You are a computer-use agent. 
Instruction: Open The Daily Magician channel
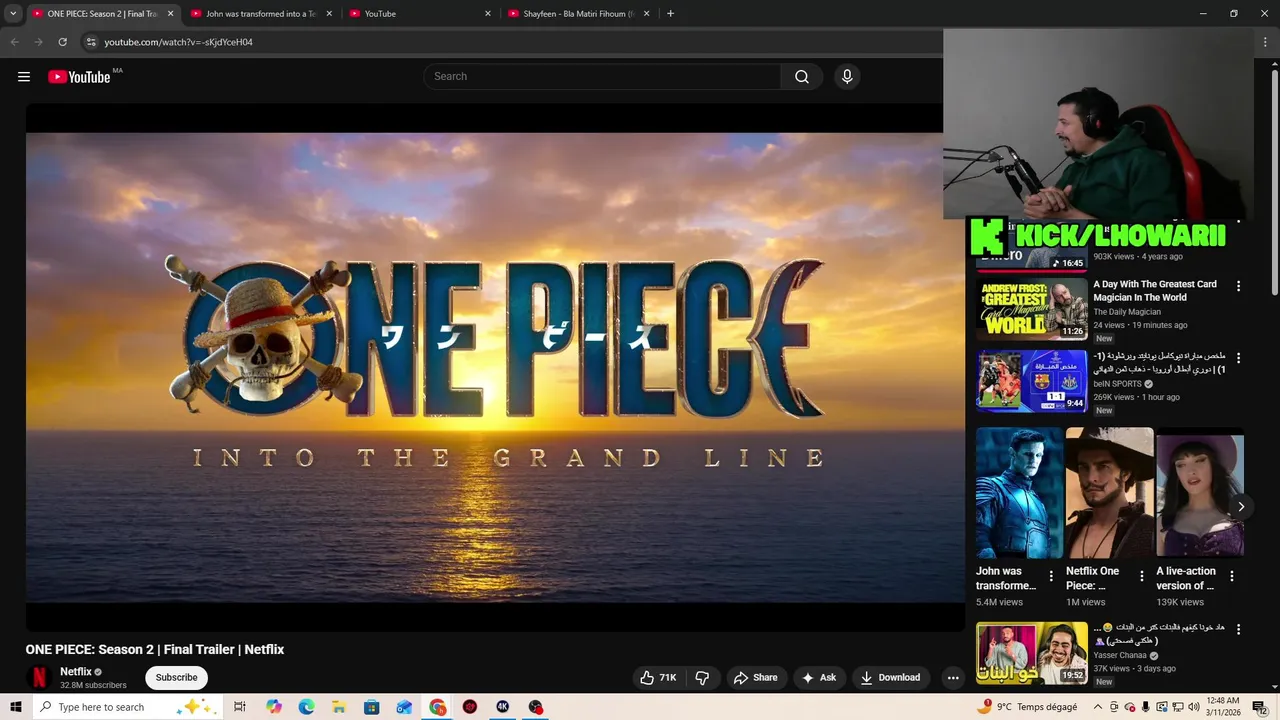(x=1127, y=312)
